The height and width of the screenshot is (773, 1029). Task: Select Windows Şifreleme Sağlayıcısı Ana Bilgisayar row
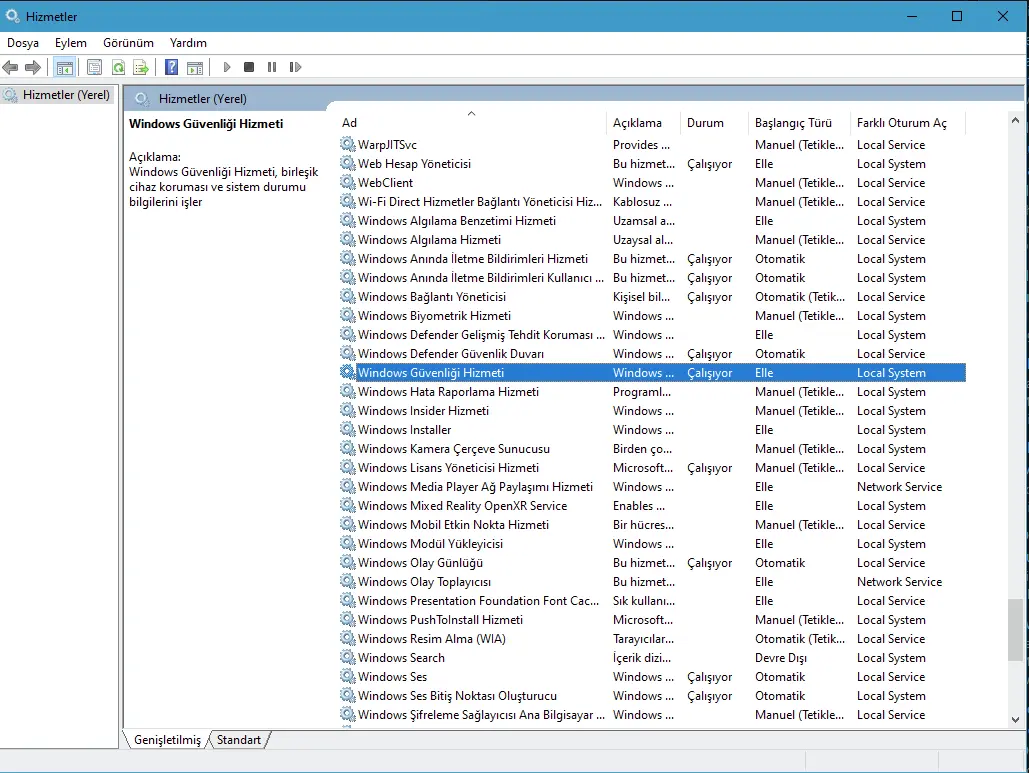(x=653, y=715)
